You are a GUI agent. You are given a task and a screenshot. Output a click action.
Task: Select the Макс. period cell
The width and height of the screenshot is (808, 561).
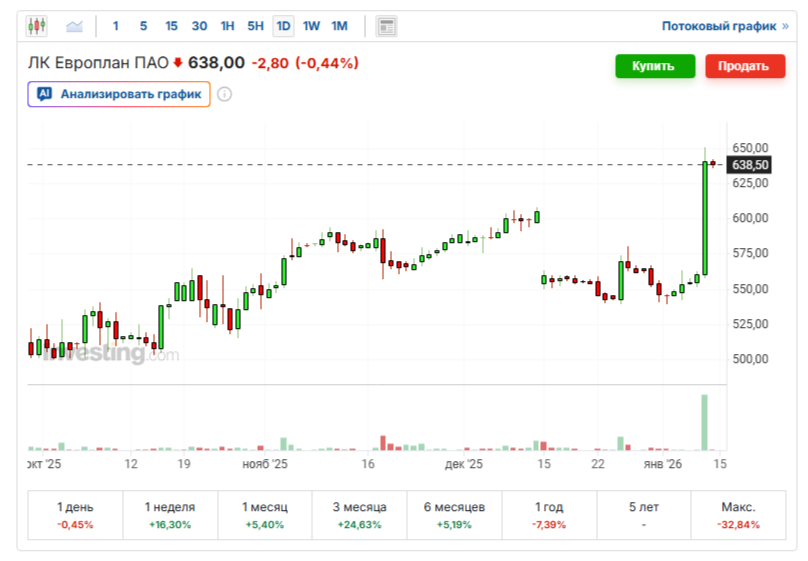(738, 515)
